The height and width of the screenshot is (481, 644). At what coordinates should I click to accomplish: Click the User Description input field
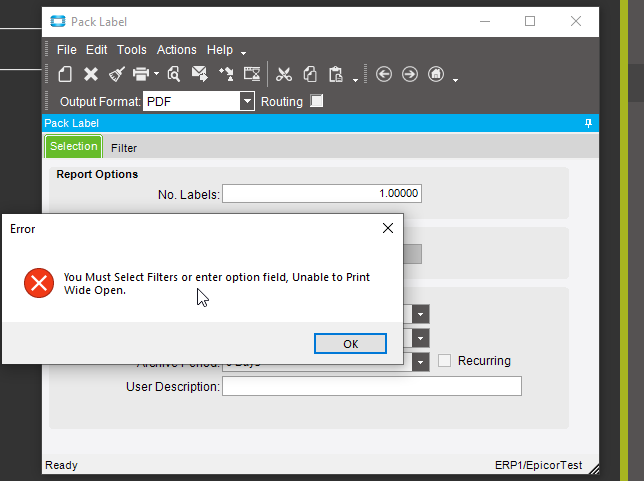tap(372, 386)
